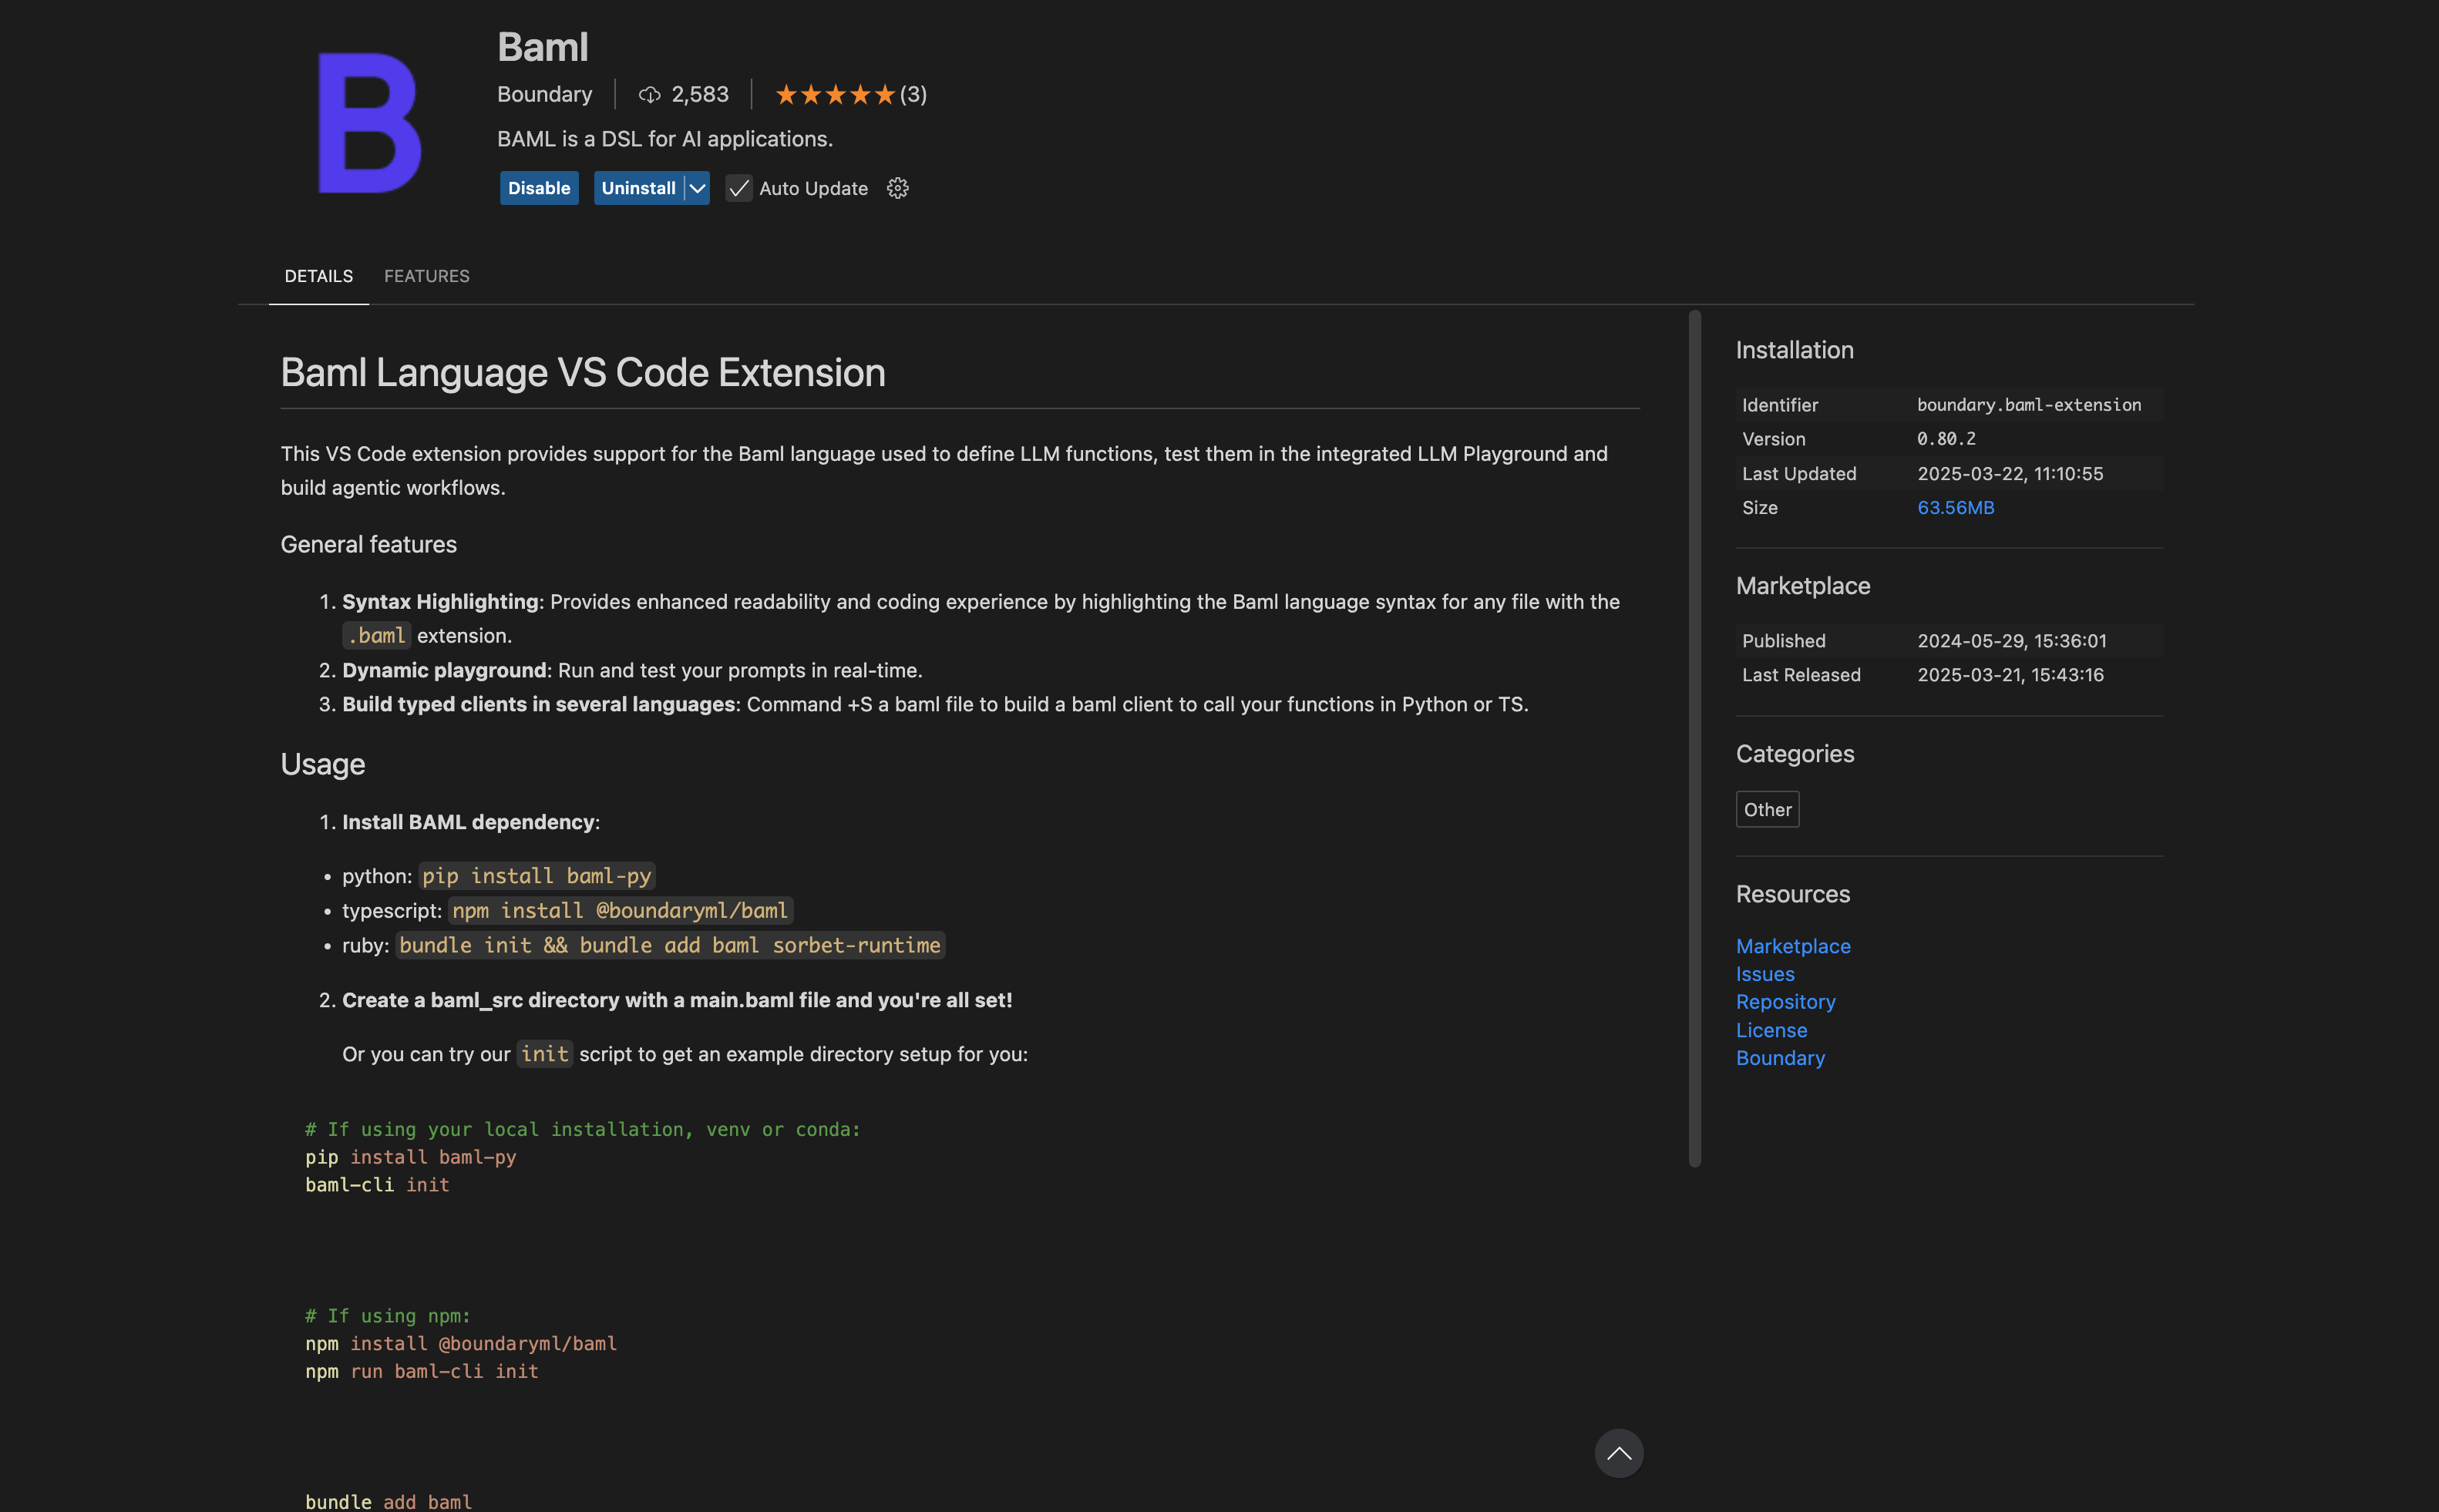This screenshot has height=1512, width=2439.
Task: Click the npm install @boundaryml/baml inline code
Action: 620,911
